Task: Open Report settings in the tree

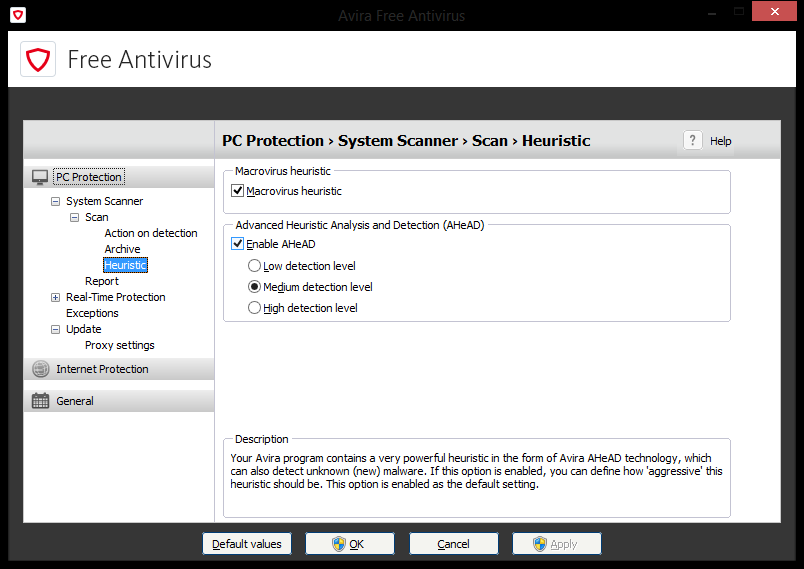Action: [102, 281]
